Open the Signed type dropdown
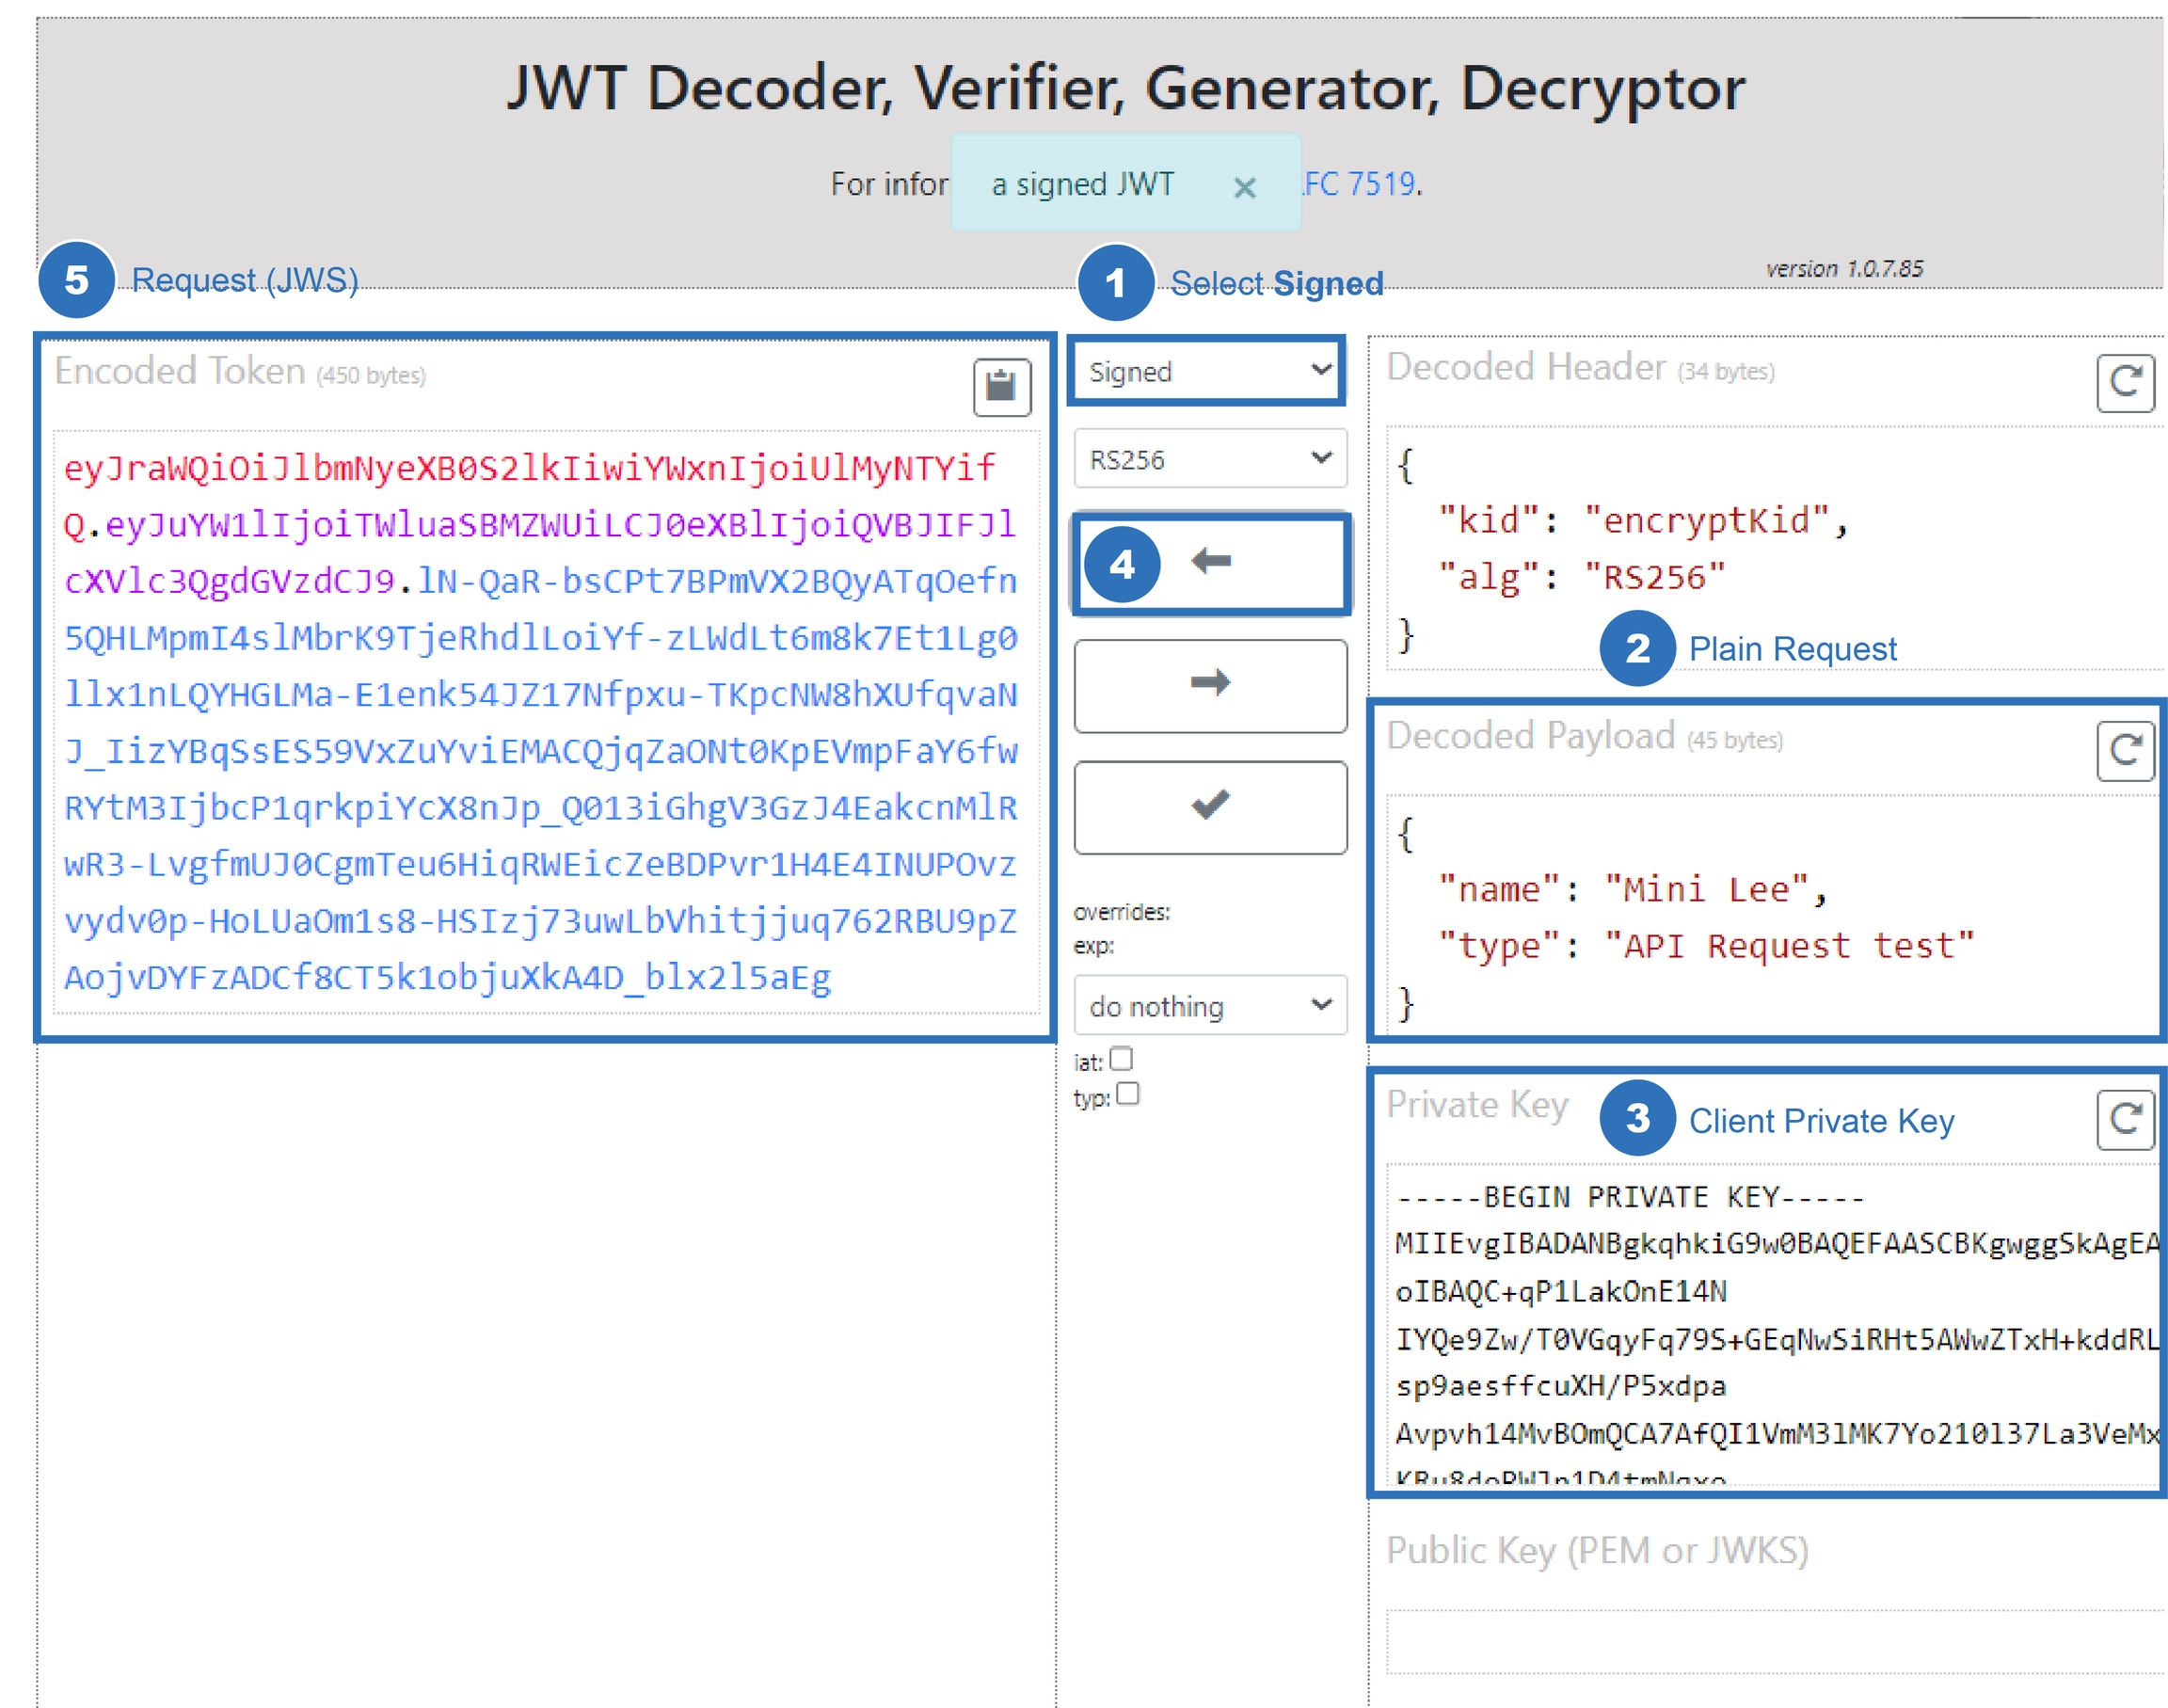Screen dimensions: 2168x1708 (1208, 372)
